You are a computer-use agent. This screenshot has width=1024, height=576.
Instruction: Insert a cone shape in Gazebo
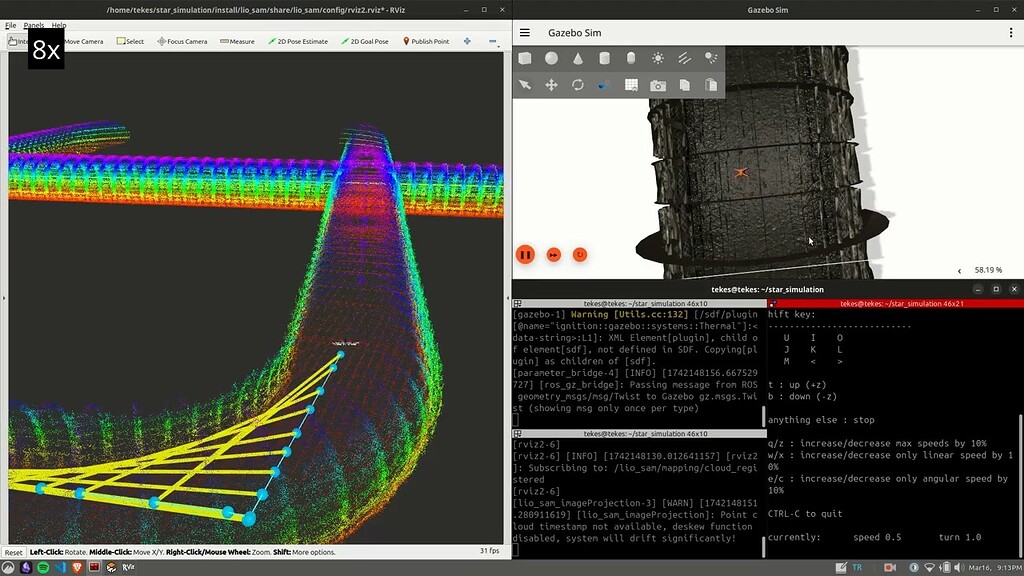pyautogui.click(x=578, y=58)
